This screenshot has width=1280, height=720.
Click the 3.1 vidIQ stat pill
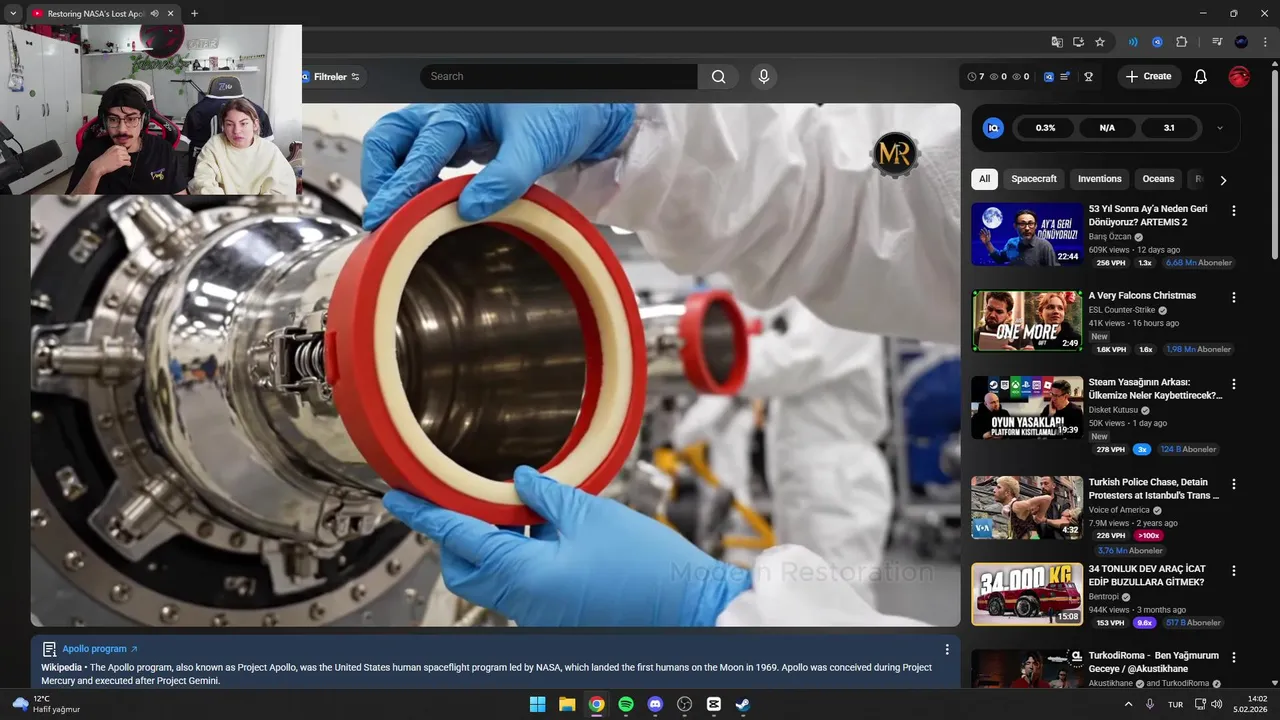coord(1169,128)
